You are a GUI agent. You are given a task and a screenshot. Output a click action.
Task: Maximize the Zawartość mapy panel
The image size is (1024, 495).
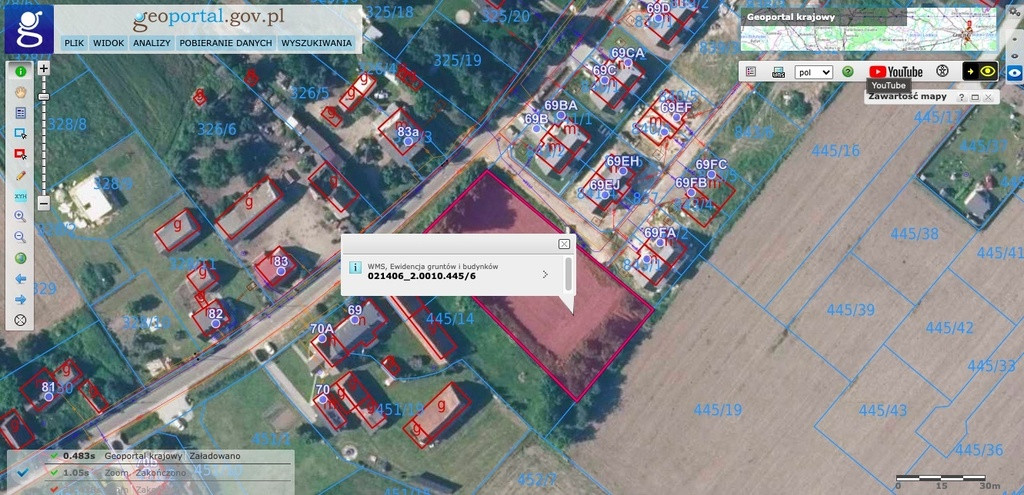click(975, 97)
